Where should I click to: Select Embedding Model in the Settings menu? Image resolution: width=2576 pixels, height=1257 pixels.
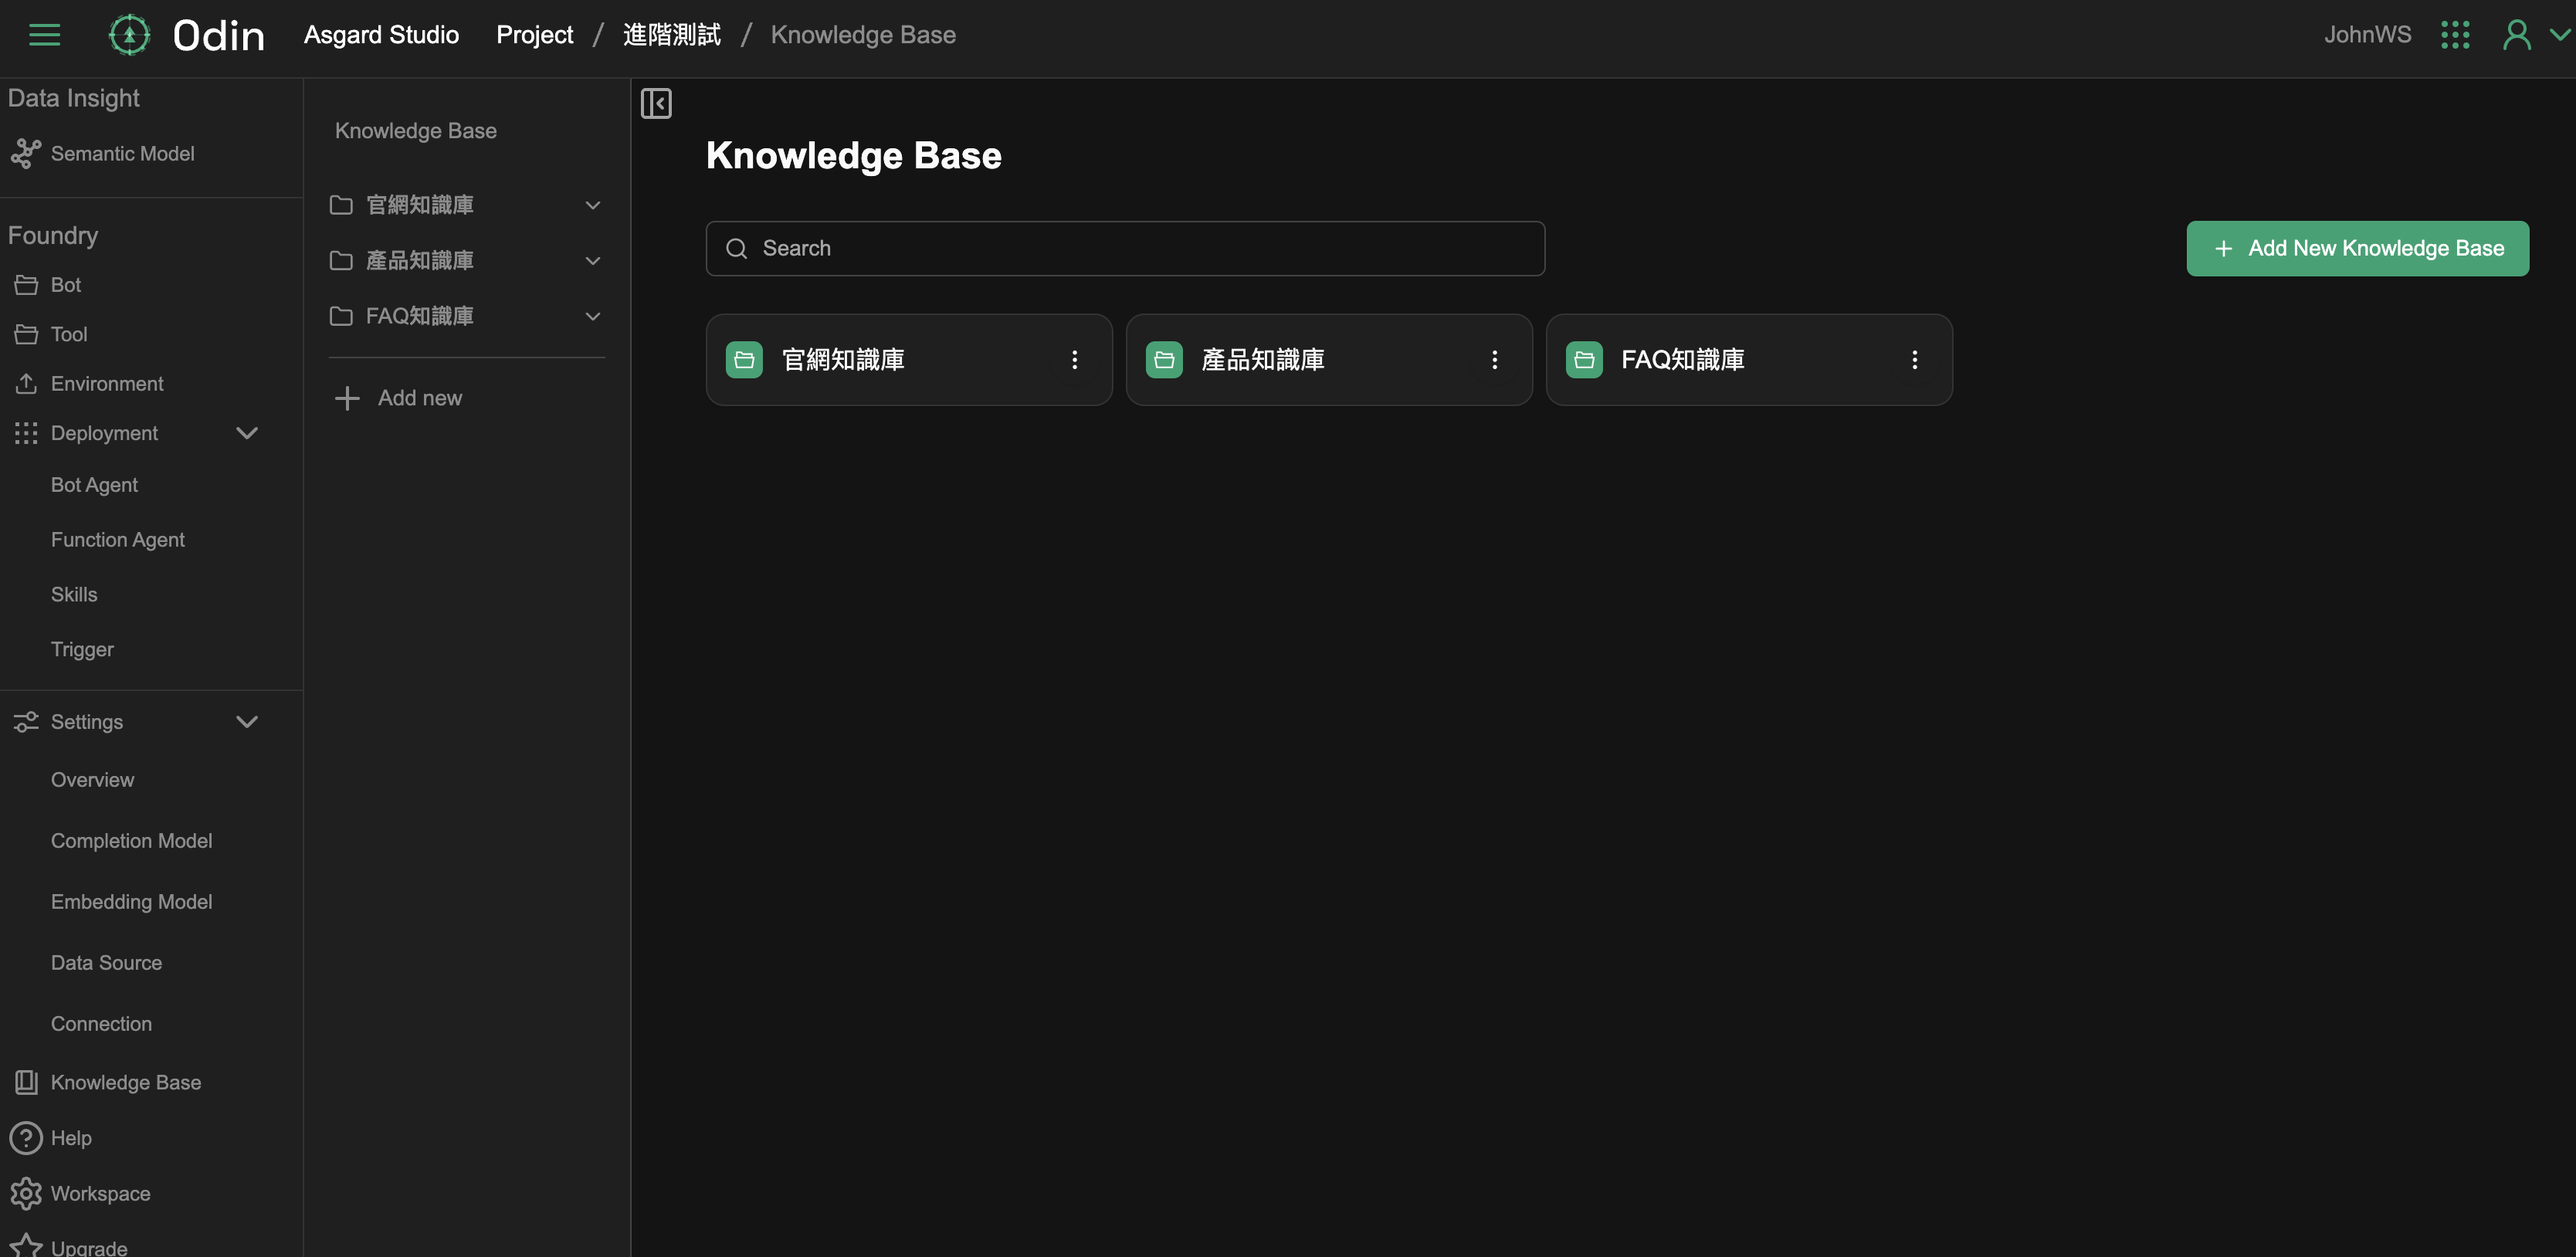tap(131, 902)
